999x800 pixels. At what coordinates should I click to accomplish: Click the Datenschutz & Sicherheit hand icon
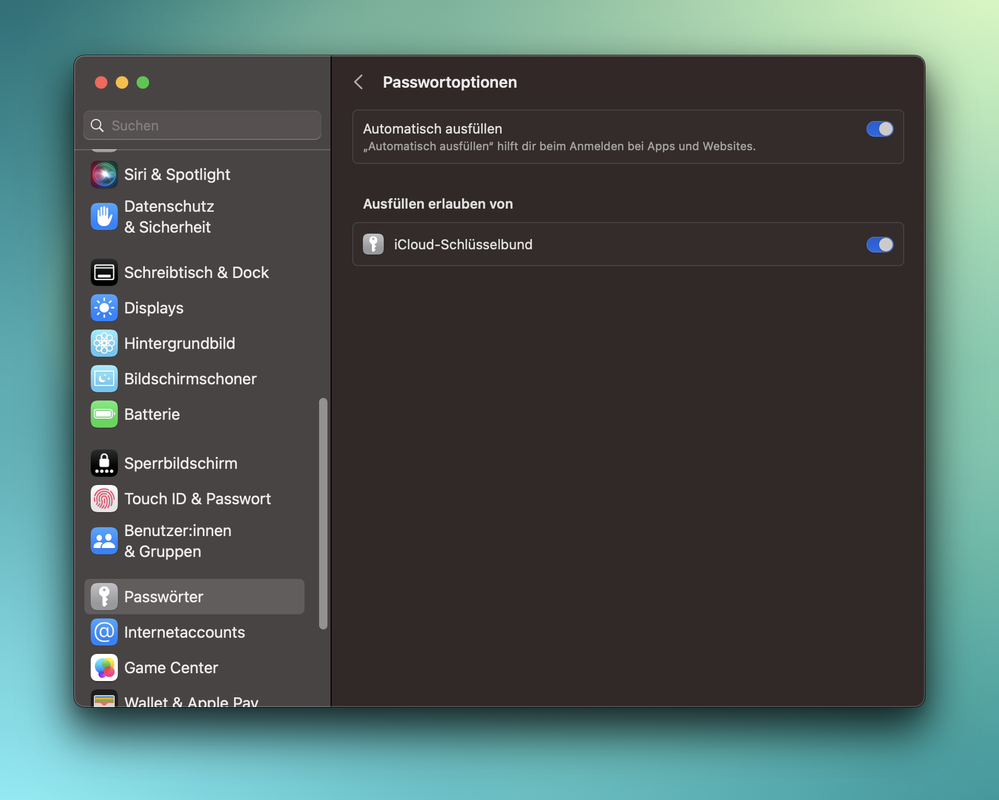coord(104,217)
